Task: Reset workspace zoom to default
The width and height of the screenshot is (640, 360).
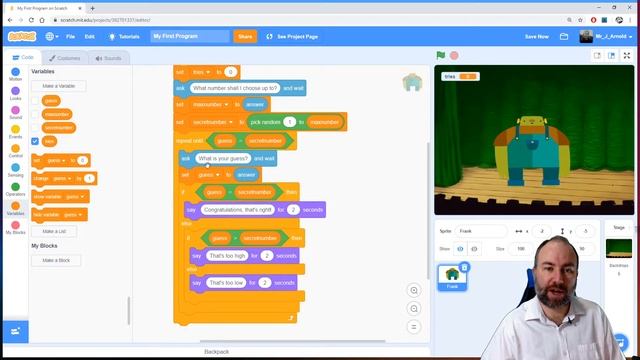Action: 414,327
